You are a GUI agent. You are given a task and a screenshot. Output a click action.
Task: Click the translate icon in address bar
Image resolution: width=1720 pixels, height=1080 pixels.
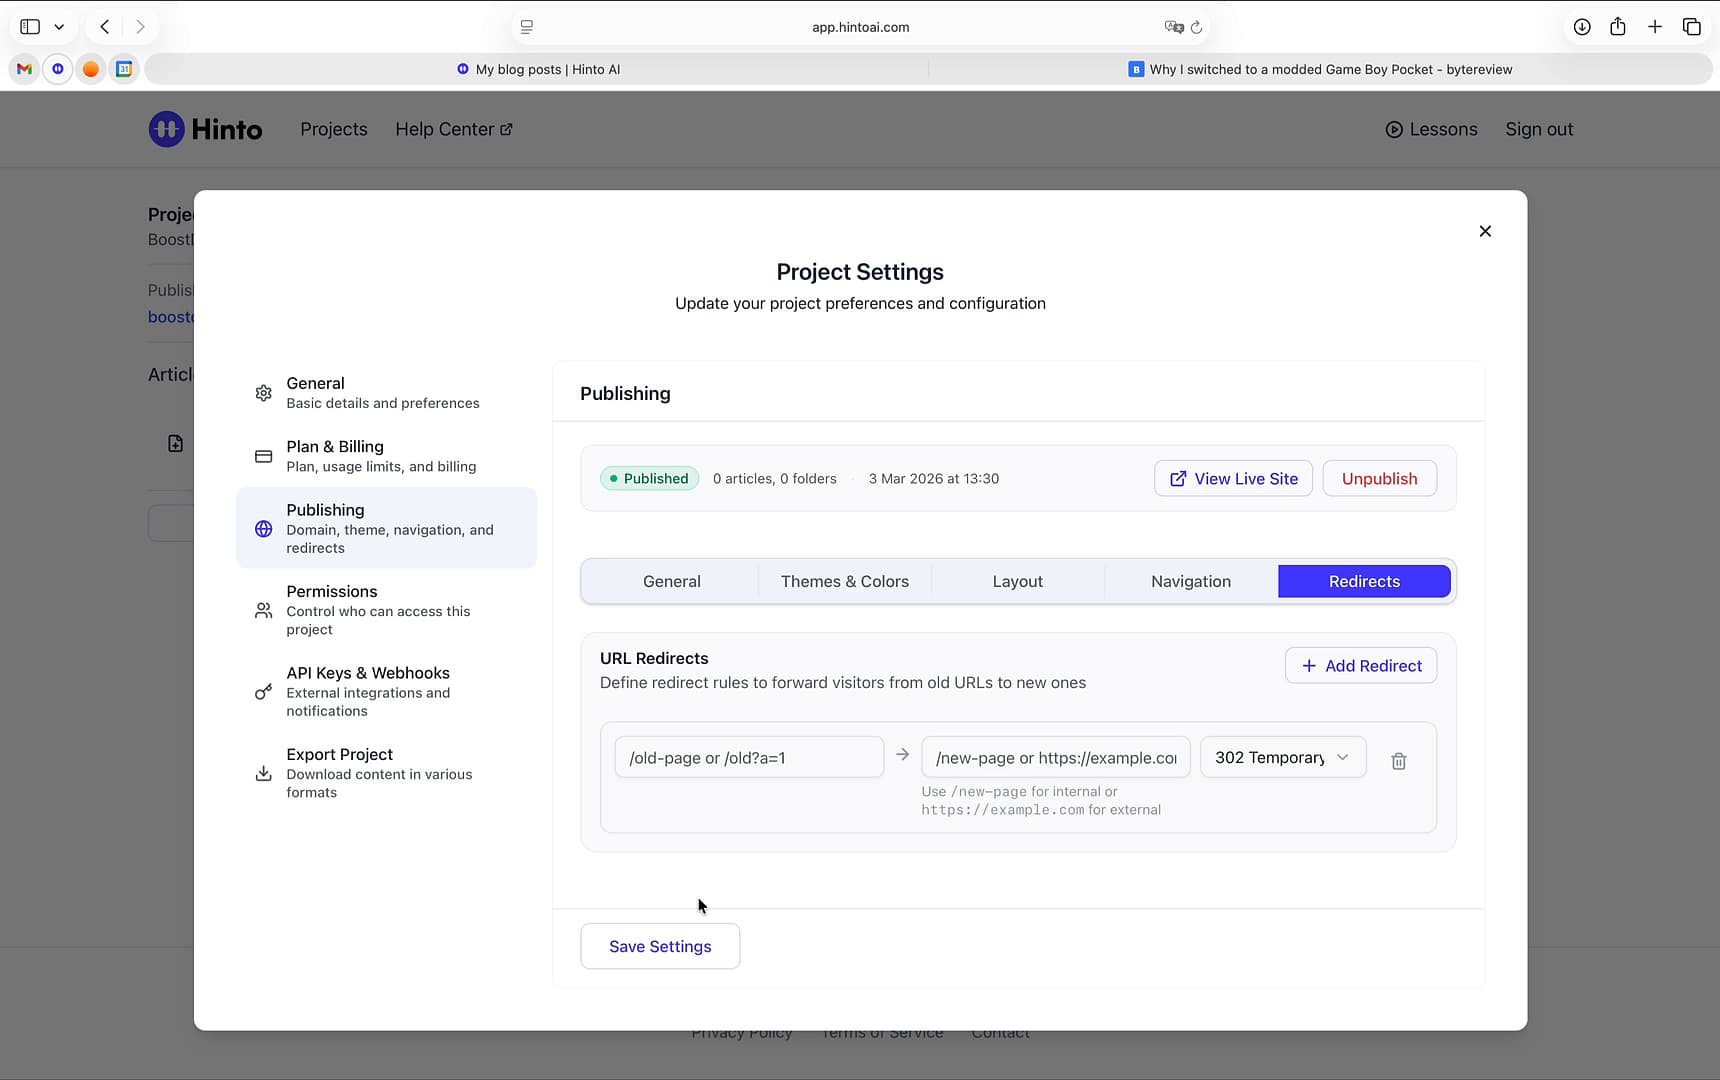(1173, 27)
